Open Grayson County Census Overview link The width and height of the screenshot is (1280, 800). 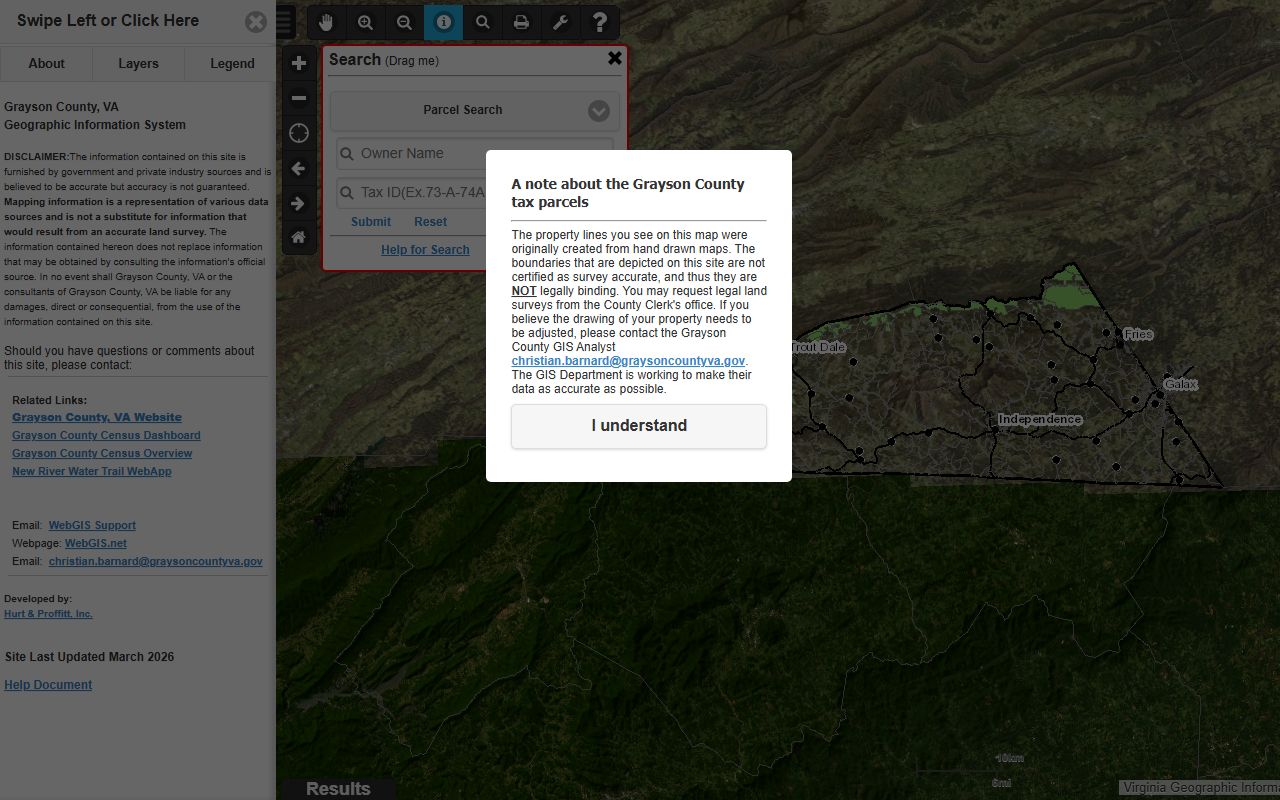click(x=102, y=453)
